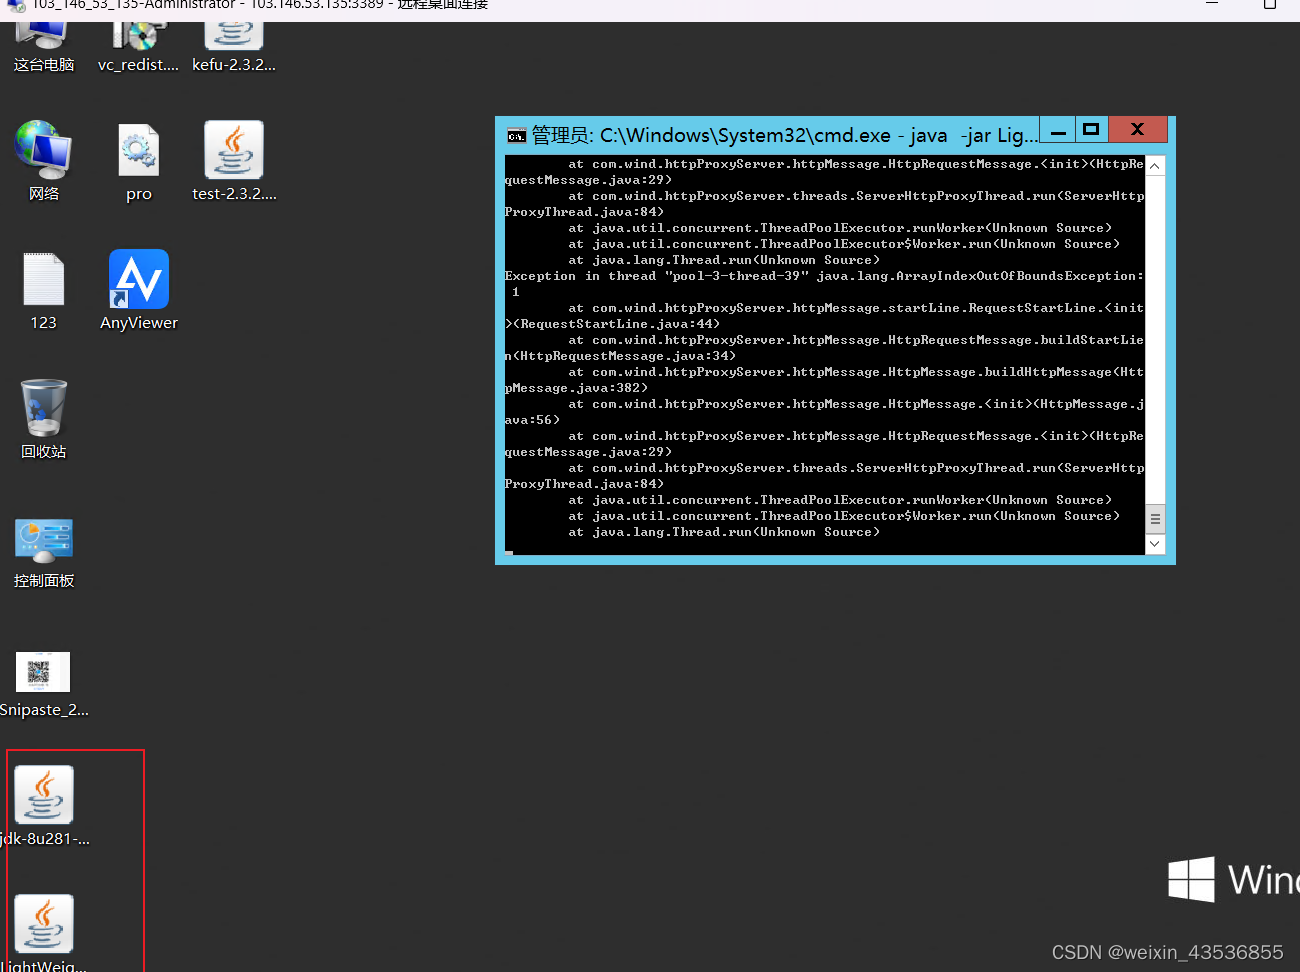Minimize the cmd console window
This screenshot has width=1300, height=972.
point(1058,130)
